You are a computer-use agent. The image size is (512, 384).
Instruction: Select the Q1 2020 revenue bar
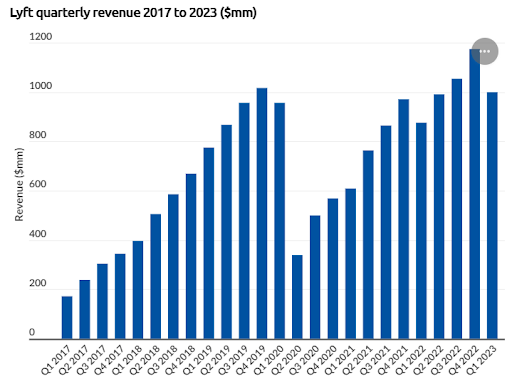point(280,221)
